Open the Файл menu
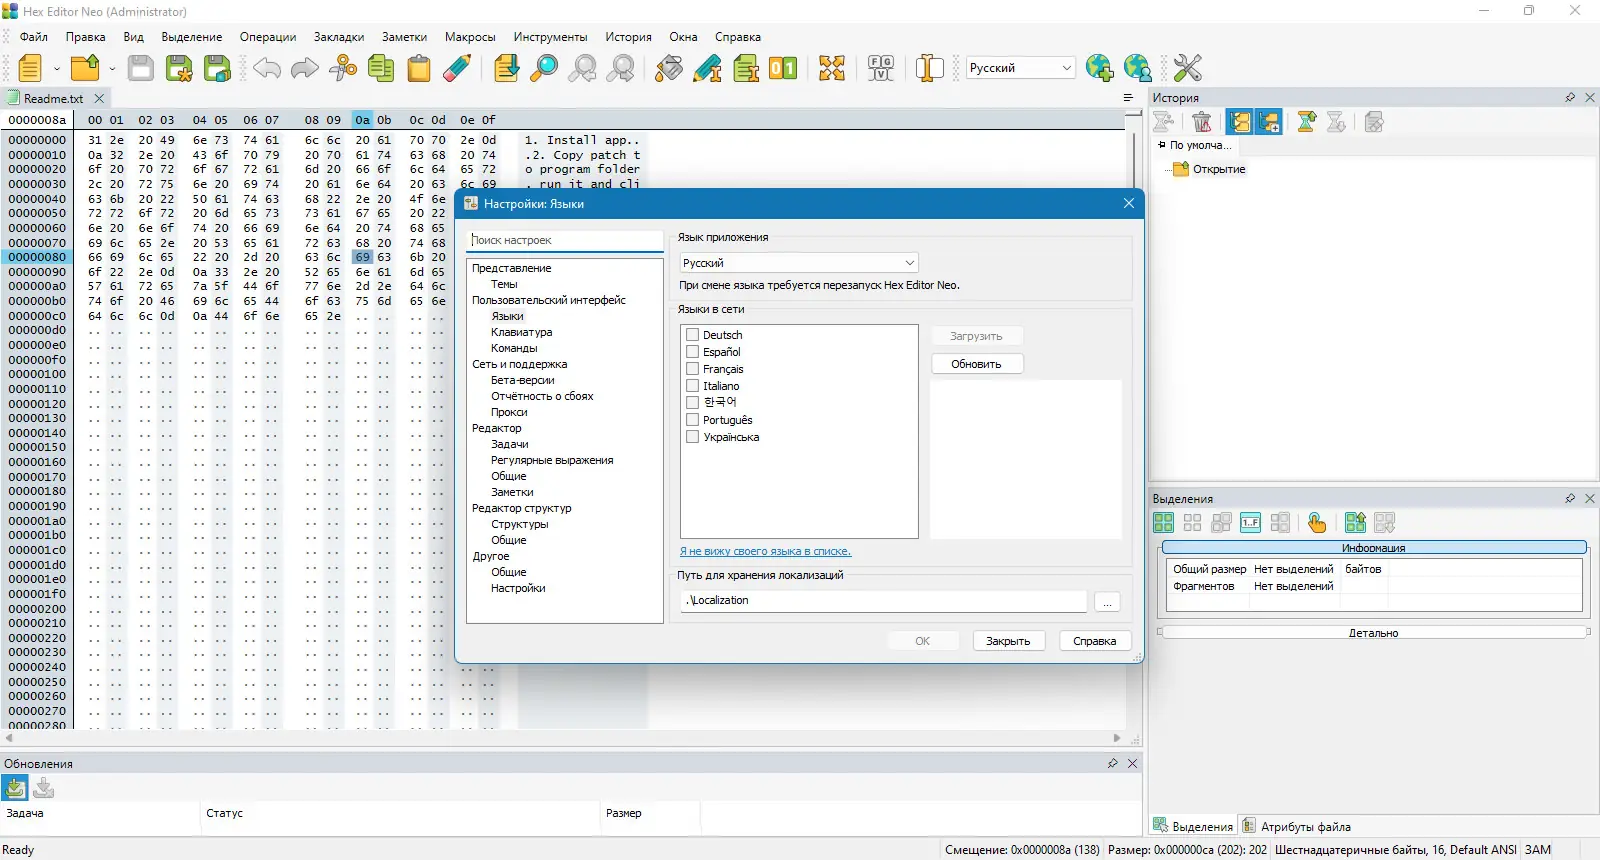Image resolution: width=1600 pixels, height=860 pixels. click(34, 37)
